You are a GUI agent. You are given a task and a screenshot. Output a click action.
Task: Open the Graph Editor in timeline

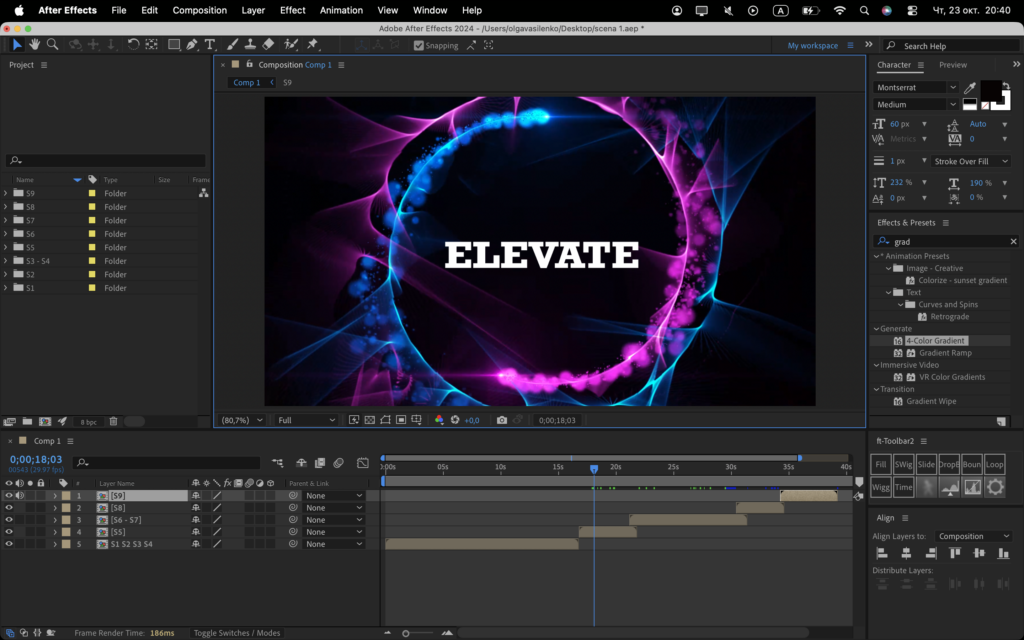[362, 462]
